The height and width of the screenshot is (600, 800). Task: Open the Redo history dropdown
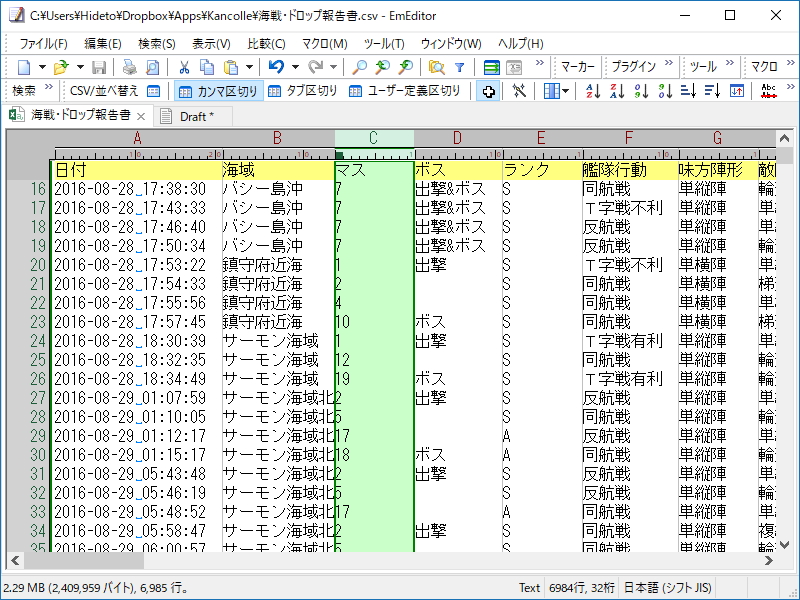(x=333, y=67)
